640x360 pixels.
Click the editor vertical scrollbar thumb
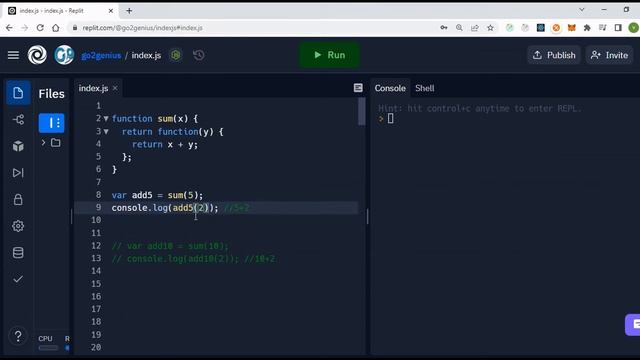click(x=361, y=111)
